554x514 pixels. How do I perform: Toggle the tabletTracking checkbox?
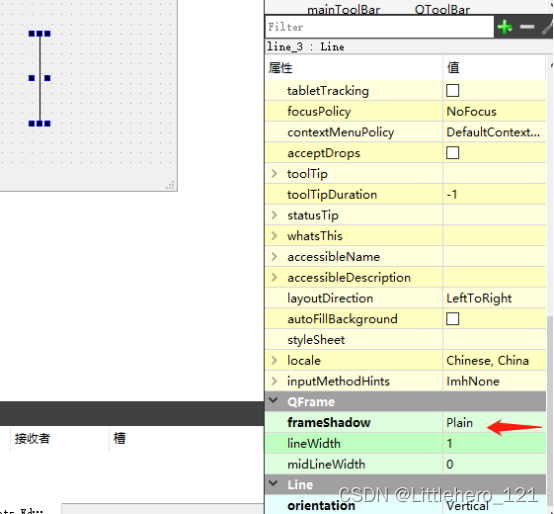(x=453, y=90)
